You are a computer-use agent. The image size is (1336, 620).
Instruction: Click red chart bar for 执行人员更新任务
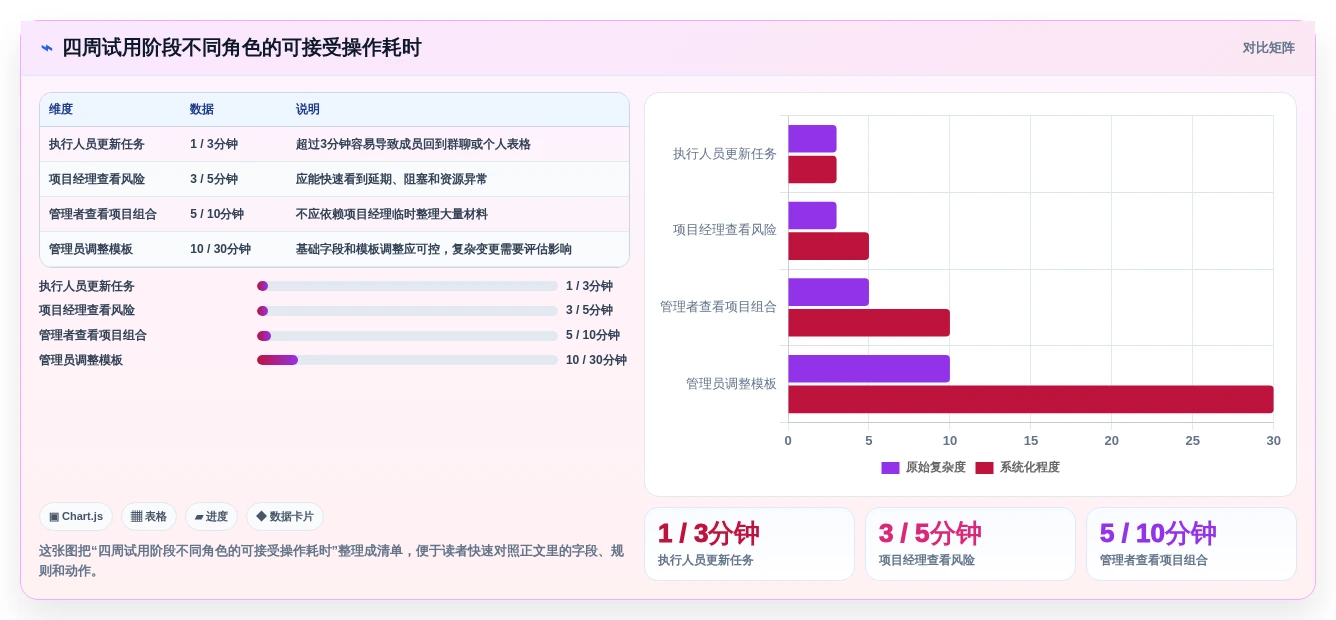tap(812, 170)
